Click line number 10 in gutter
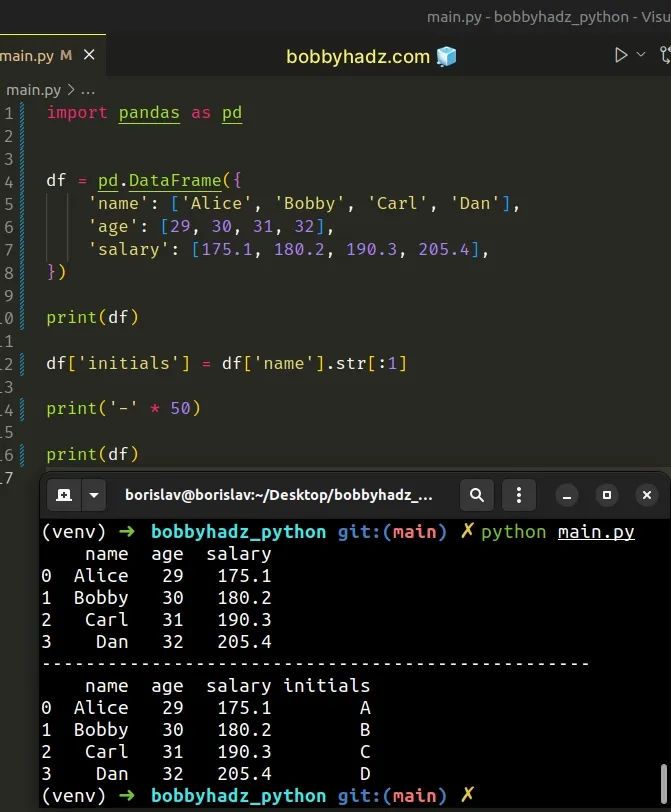Screen dimensions: 671x812 pyautogui.click(x=8, y=318)
